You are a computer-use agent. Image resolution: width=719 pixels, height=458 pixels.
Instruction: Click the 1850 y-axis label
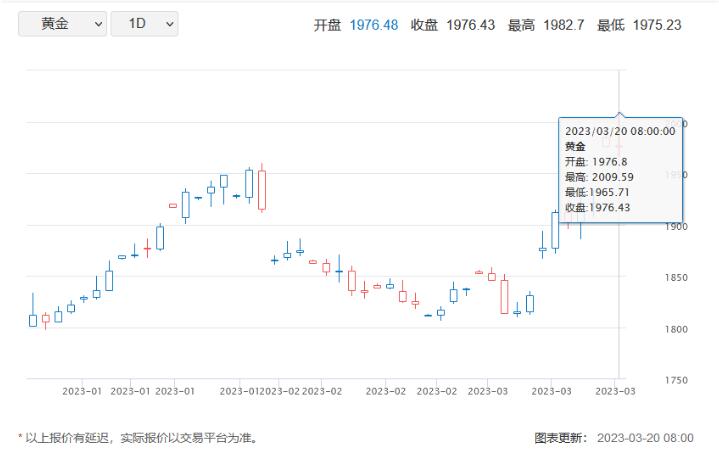click(x=676, y=277)
